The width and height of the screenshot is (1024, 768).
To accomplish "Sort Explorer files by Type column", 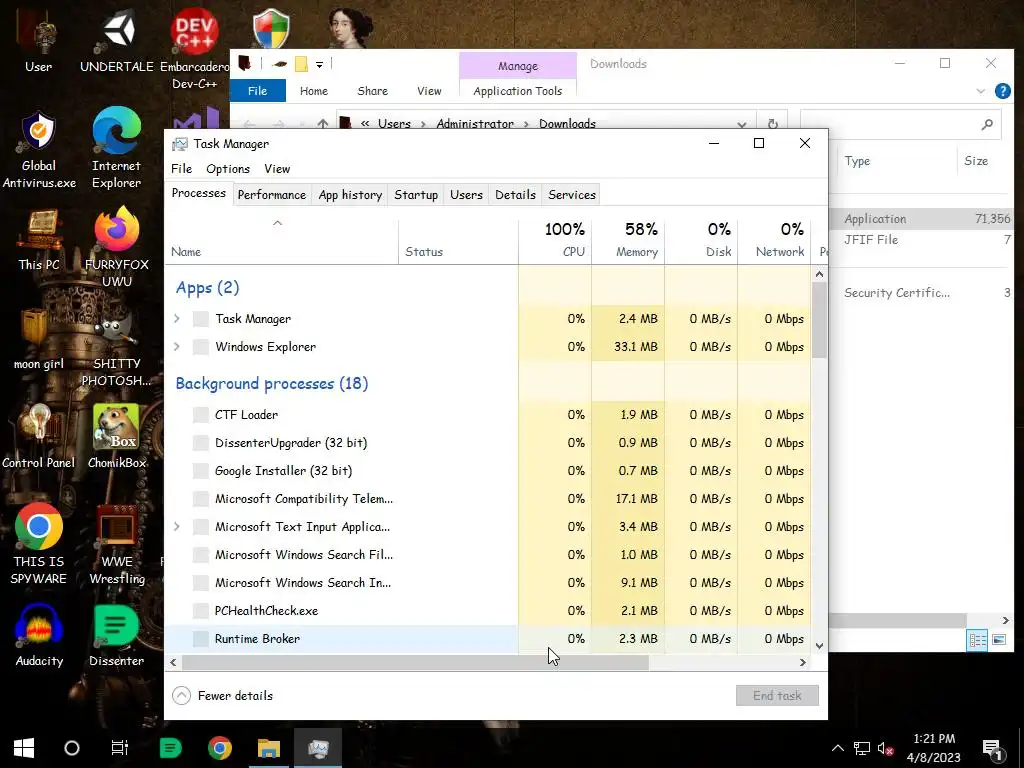I will tap(896, 161).
